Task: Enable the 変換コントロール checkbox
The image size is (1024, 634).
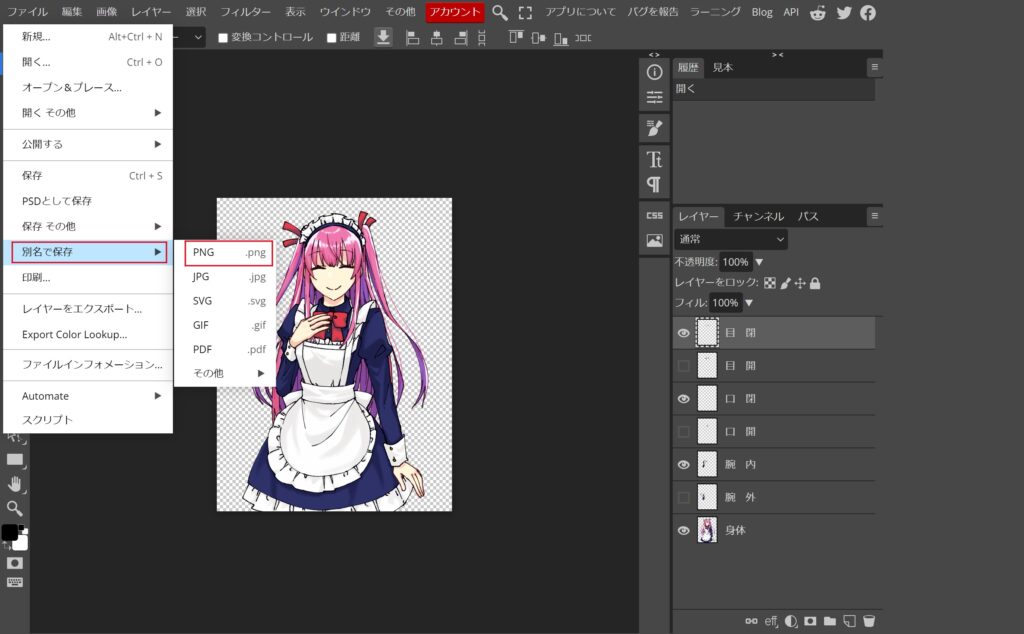Action: 223,38
